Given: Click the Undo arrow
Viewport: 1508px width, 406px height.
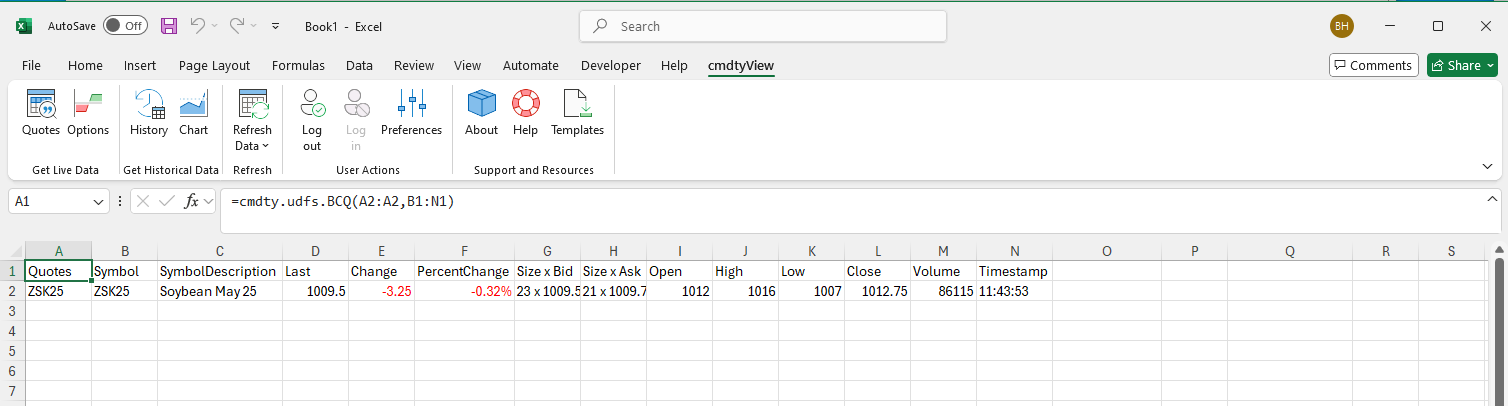Looking at the screenshot, I should [197, 26].
